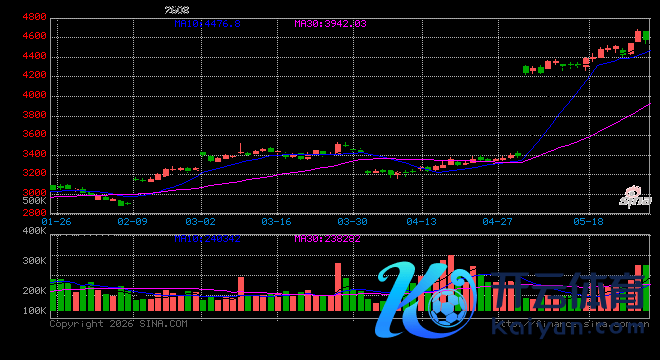Image resolution: width=660 pixels, height=360 pixels.
Task: Click the 05-18 date label
Action: 588,221
